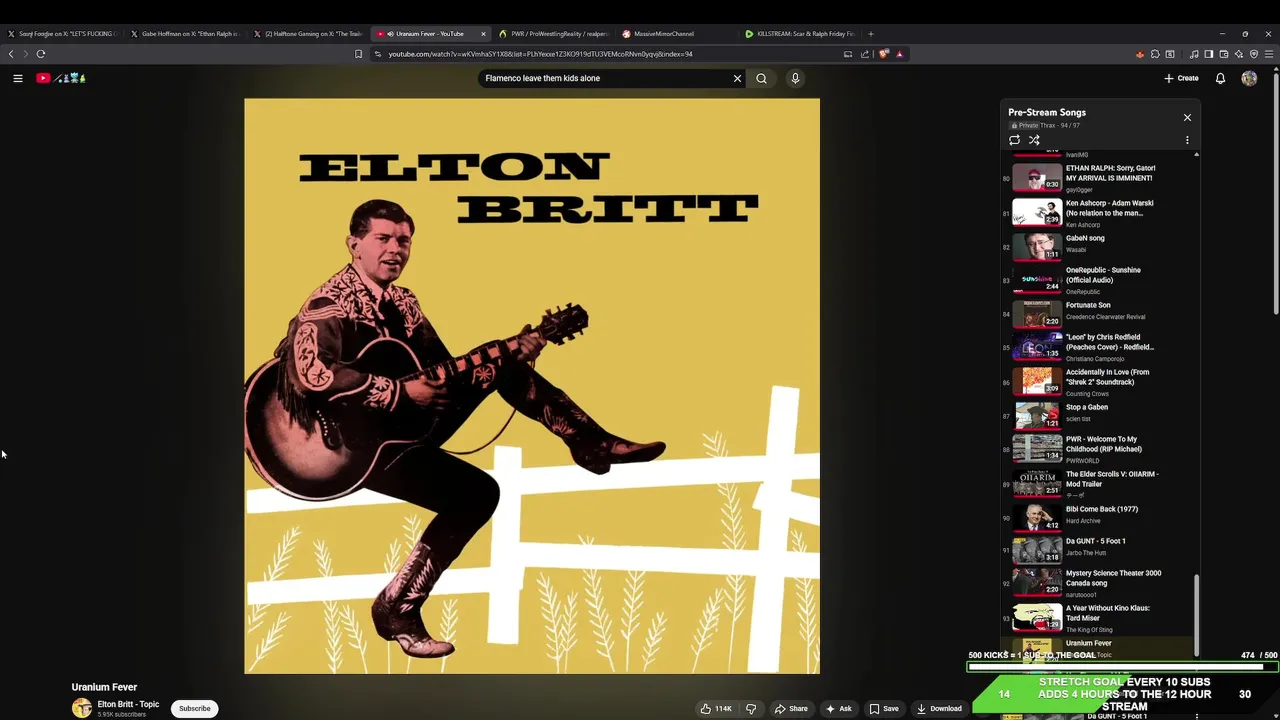This screenshot has width=1280, height=720.
Task: Open a new browser tab
Action: tap(870, 34)
